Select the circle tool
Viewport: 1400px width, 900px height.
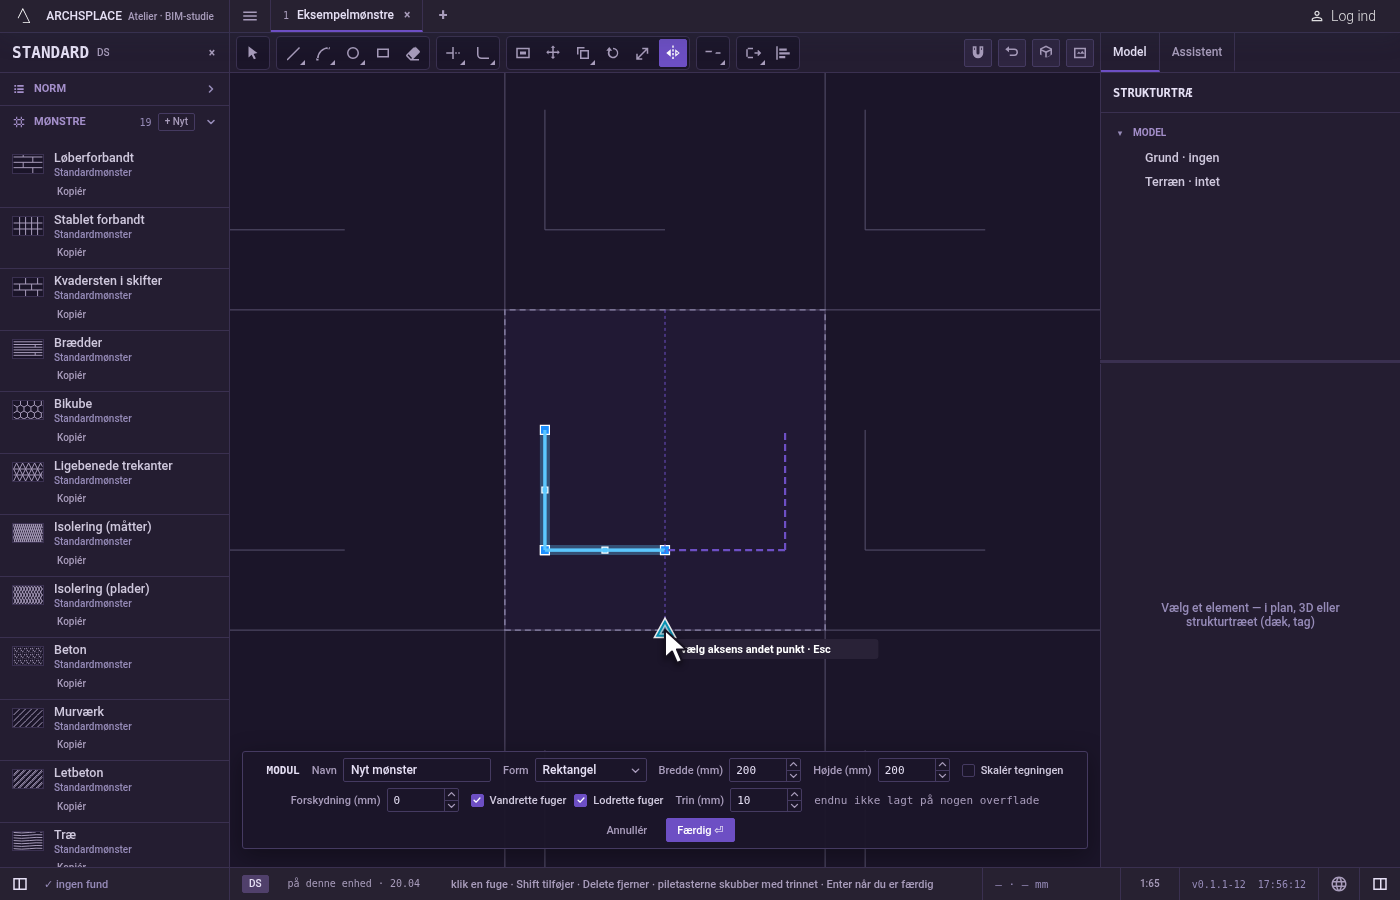click(x=353, y=53)
